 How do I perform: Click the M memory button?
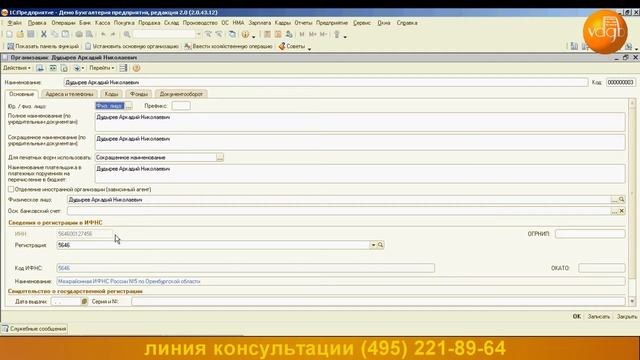point(302,35)
